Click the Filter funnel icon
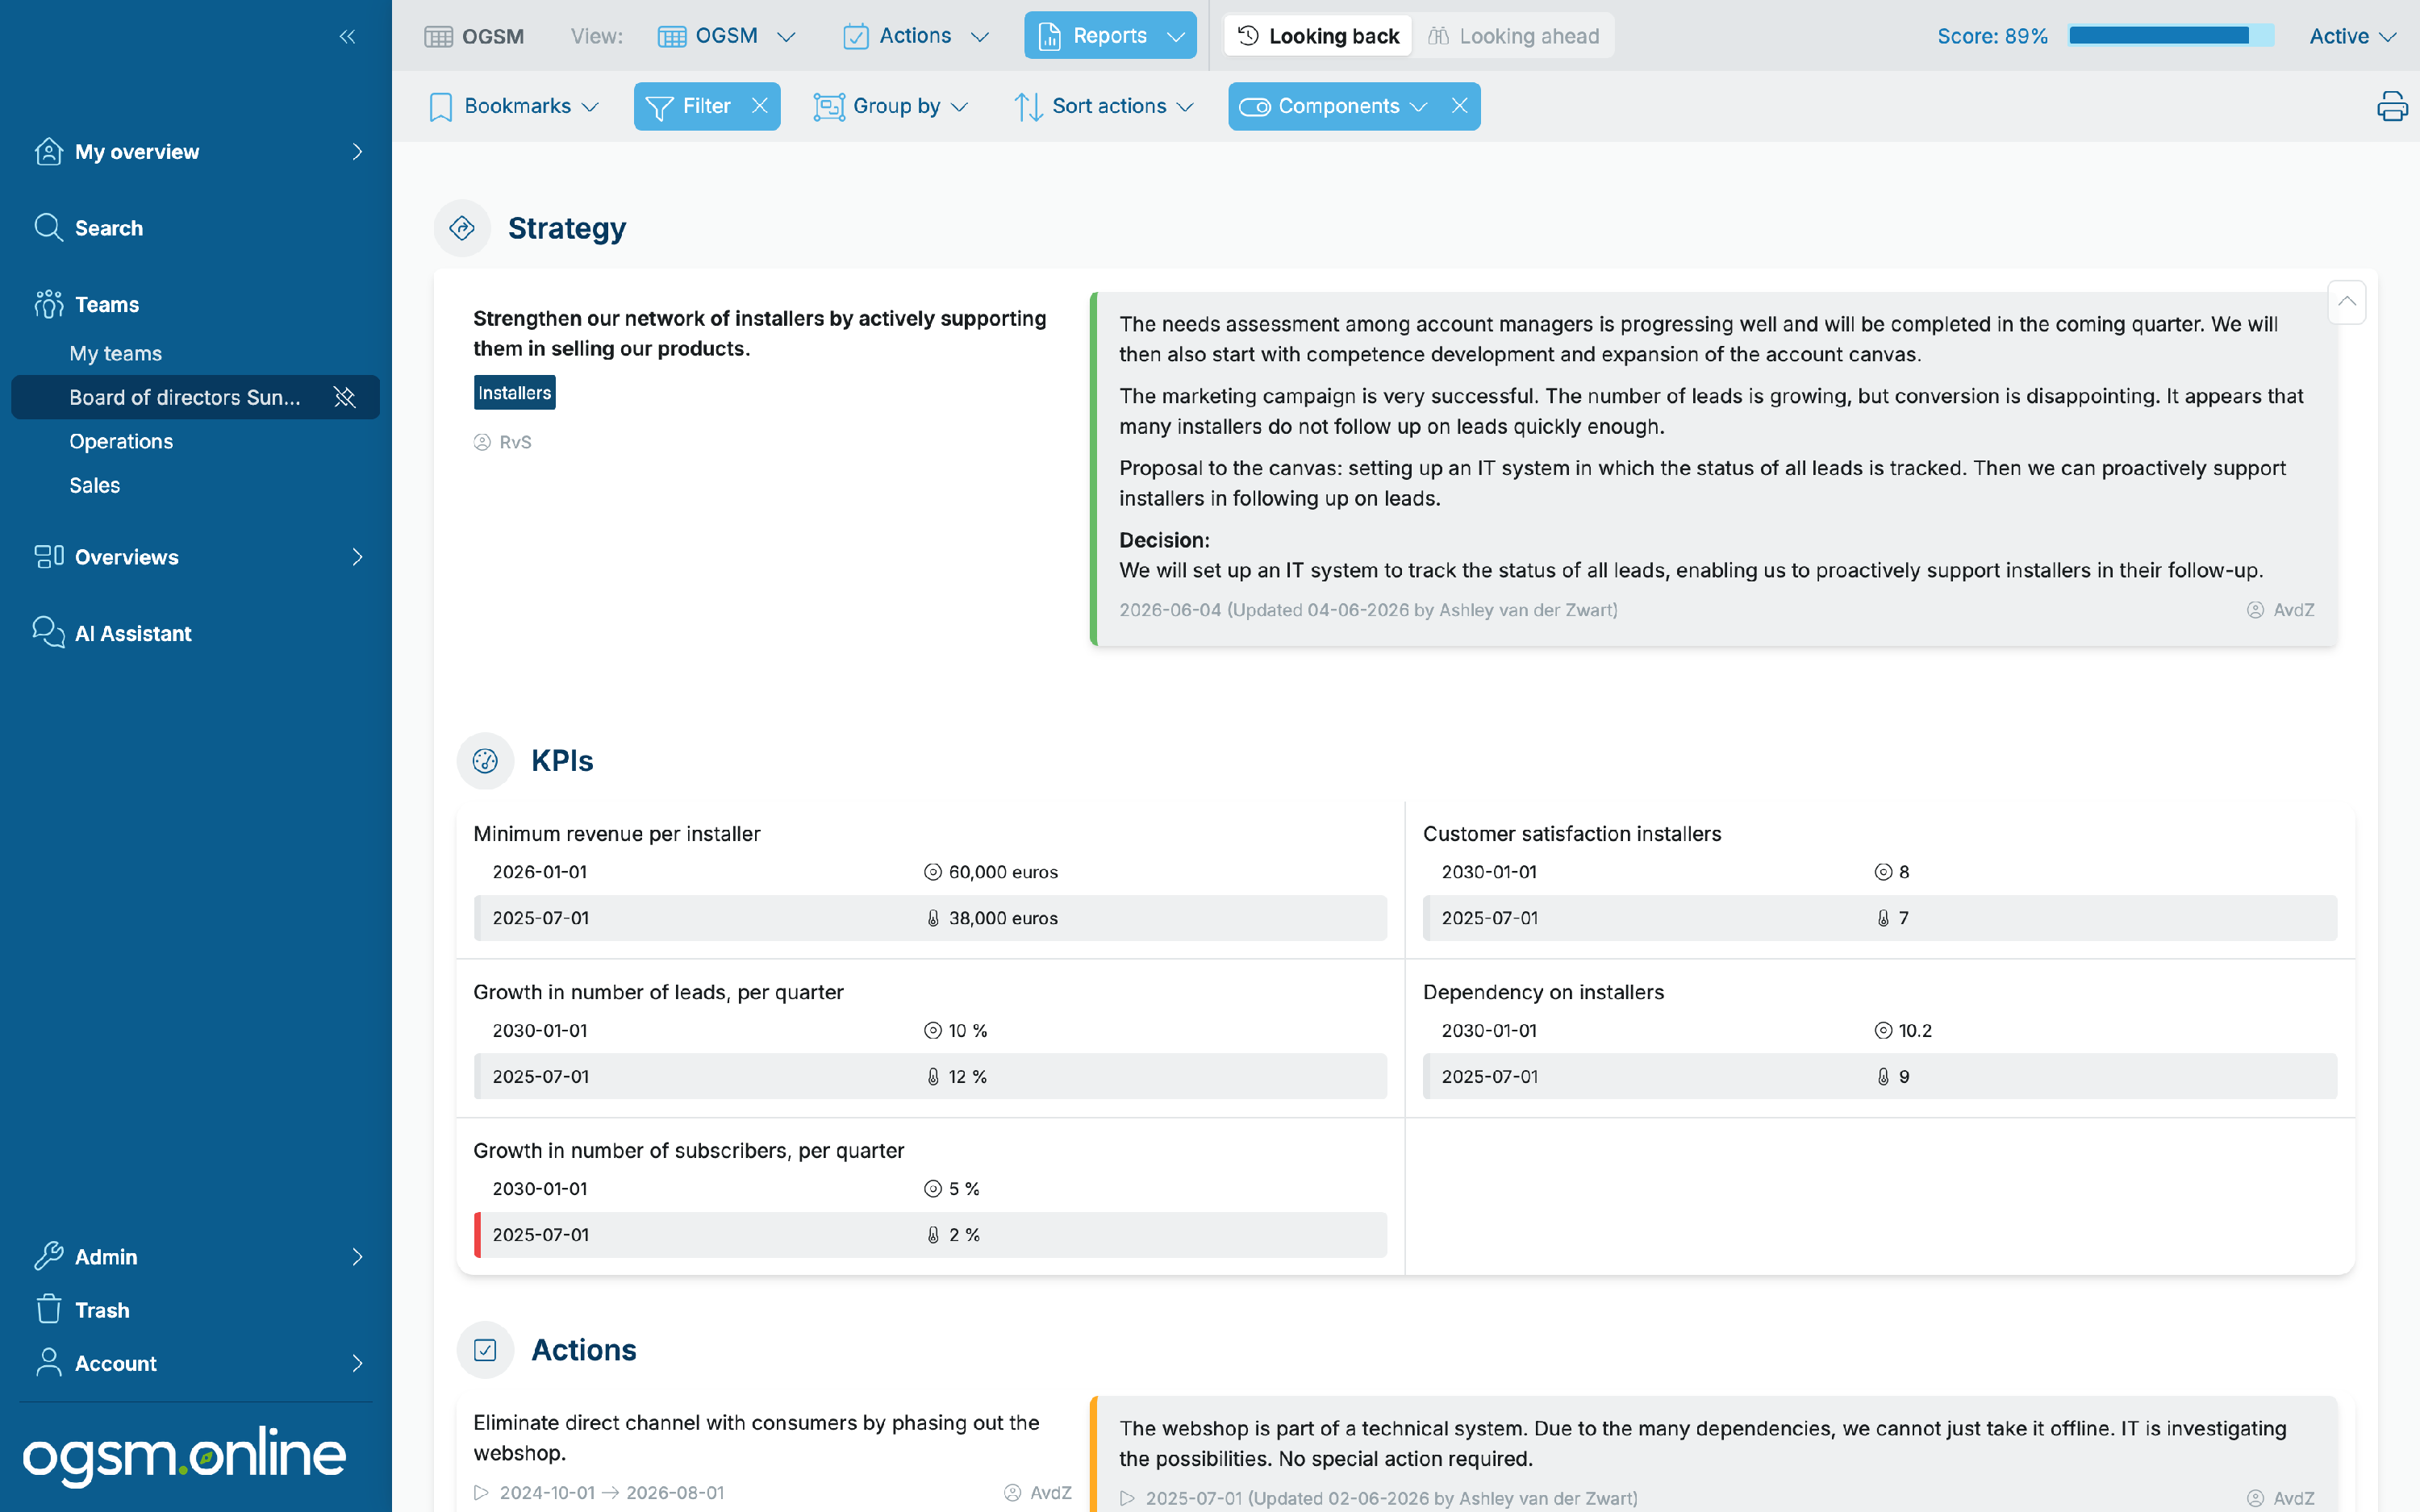This screenshot has width=2420, height=1512. coord(659,107)
